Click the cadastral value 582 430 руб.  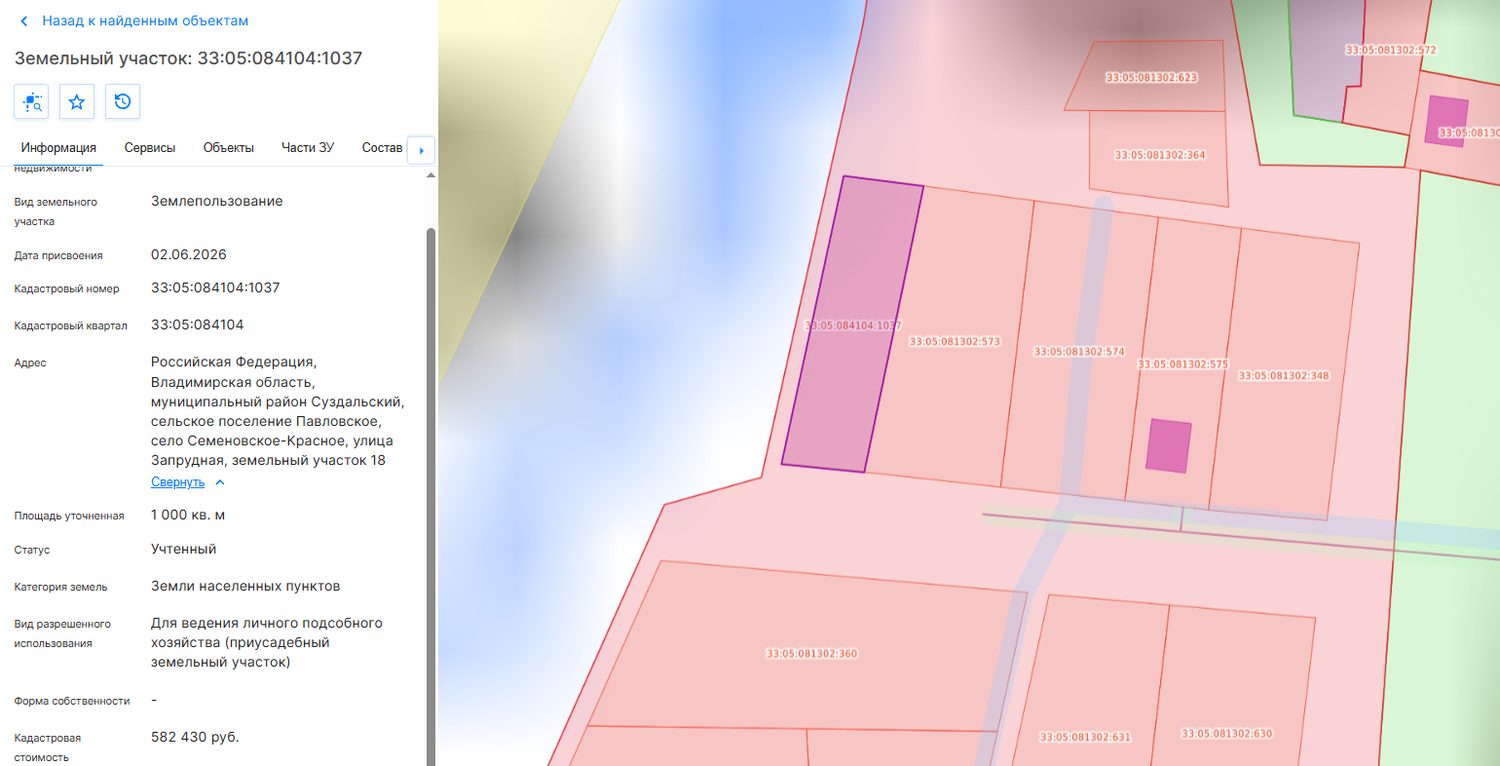(195, 737)
